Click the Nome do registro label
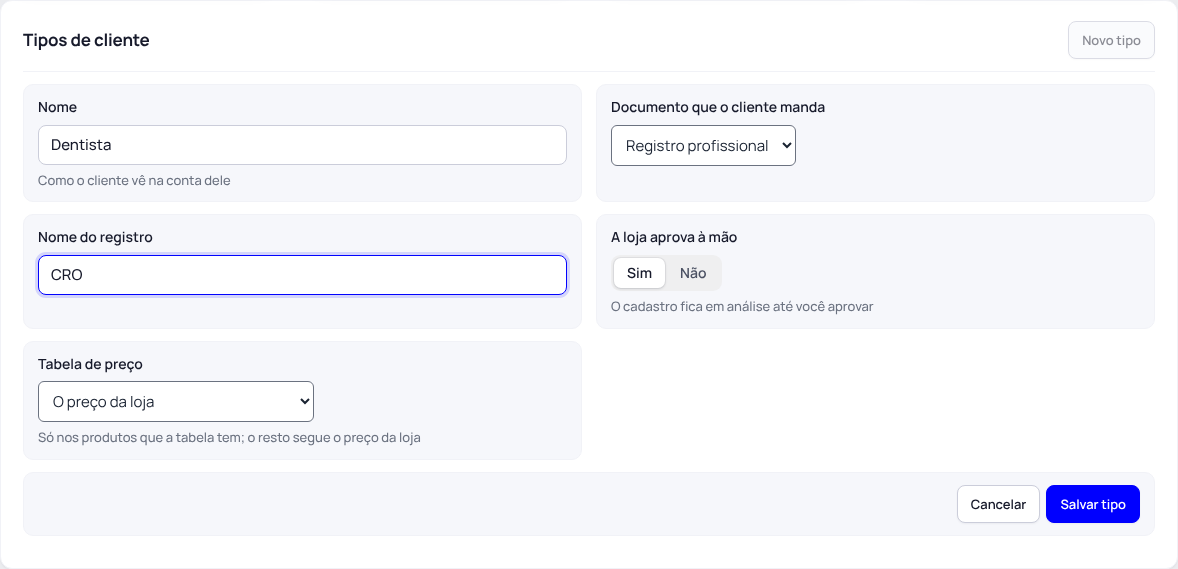This screenshot has width=1178, height=569. point(95,238)
